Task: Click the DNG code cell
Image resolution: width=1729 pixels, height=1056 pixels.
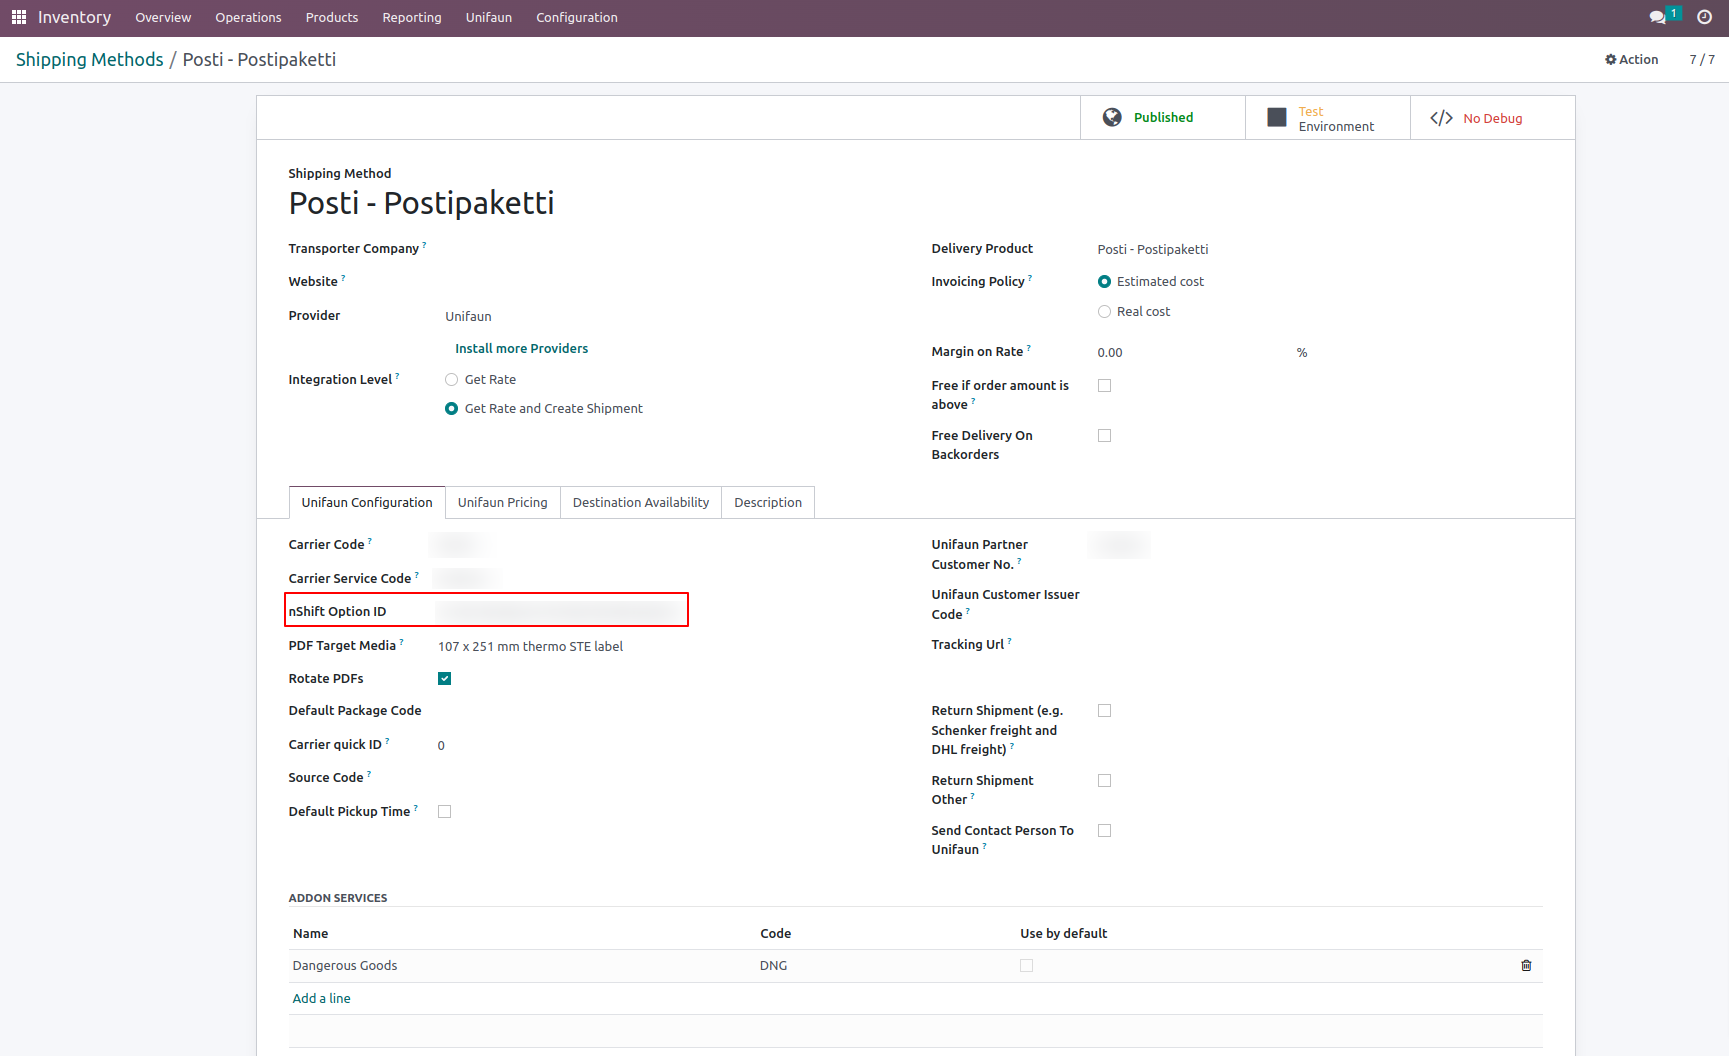Action: (774, 966)
